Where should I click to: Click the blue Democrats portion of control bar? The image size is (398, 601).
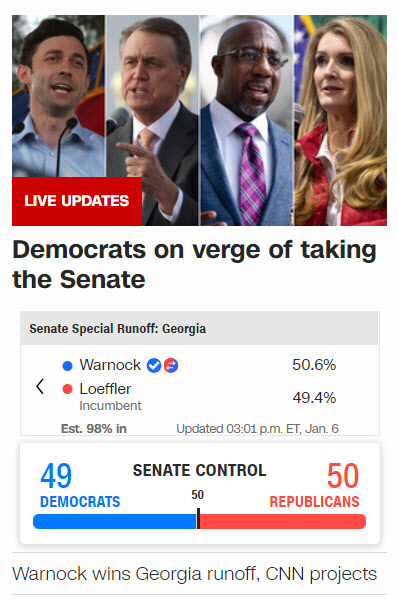[x=115, y=522]
